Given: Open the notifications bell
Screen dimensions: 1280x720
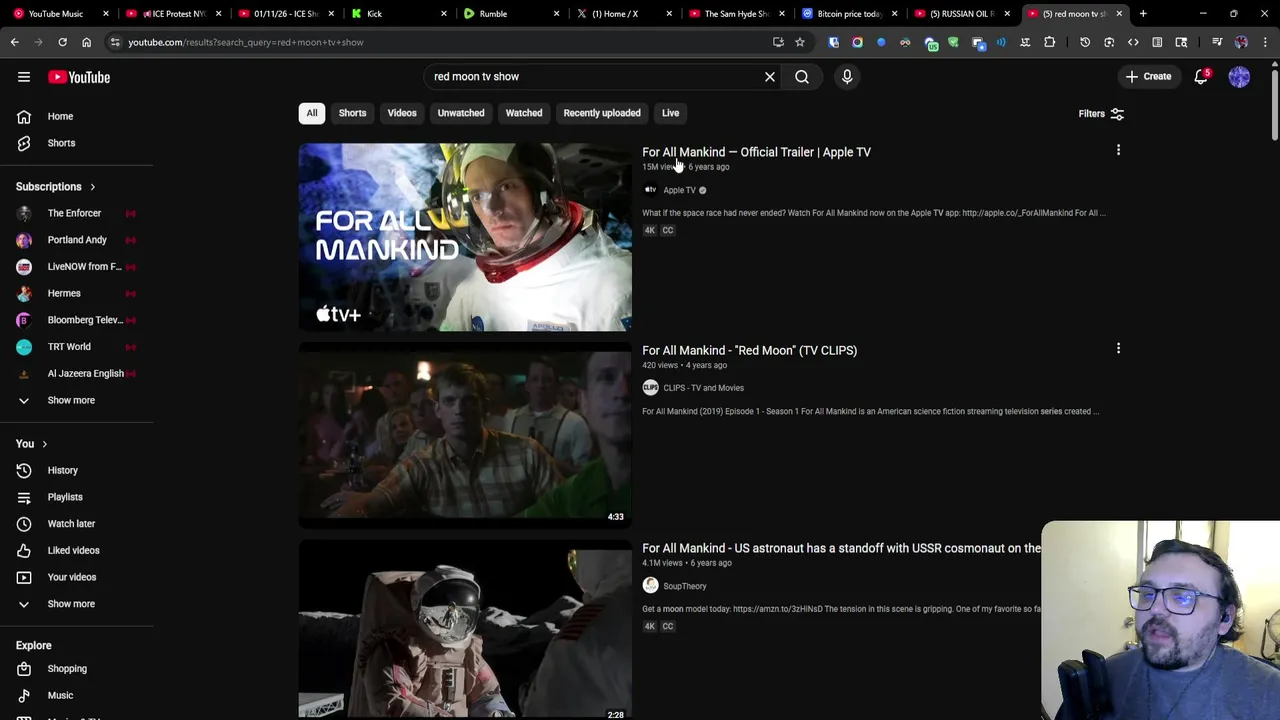Looking at the screenshot, I should pyautogui.click(x=1201, y=77).
